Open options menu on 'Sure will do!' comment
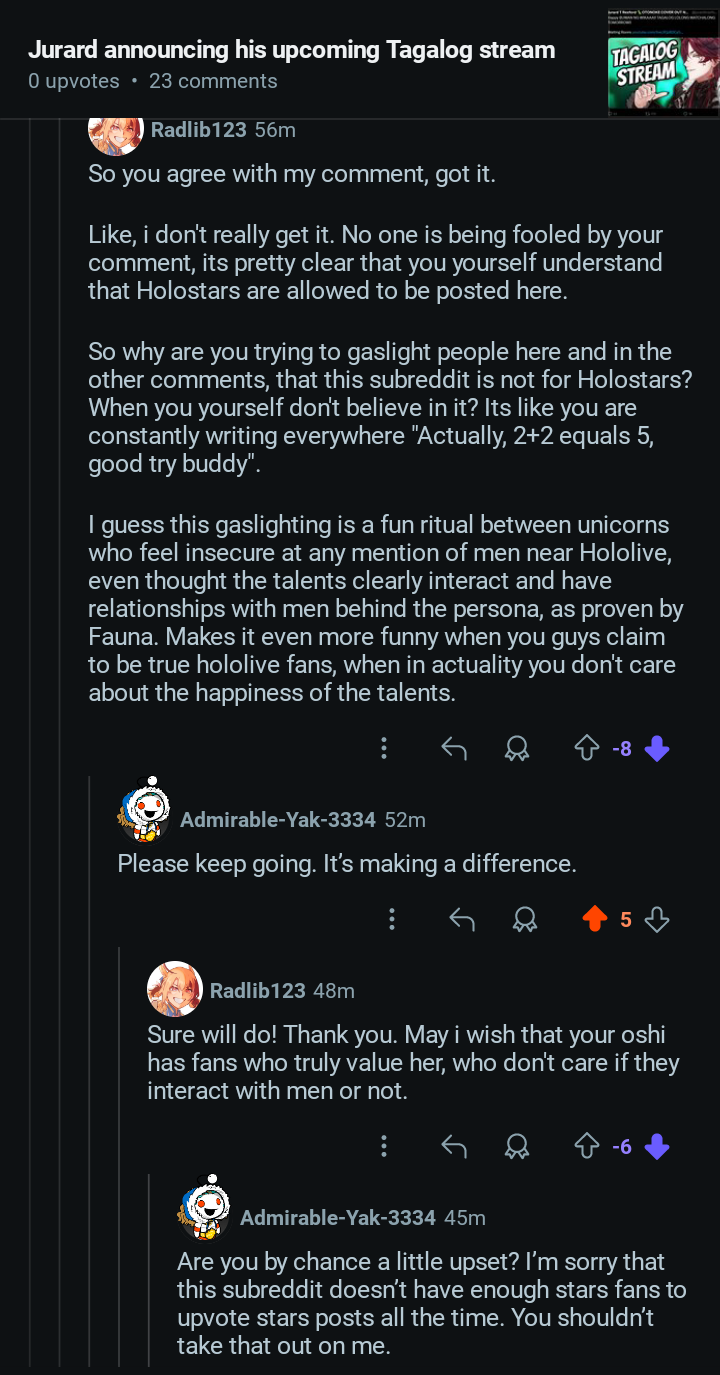 (384, 1146)
